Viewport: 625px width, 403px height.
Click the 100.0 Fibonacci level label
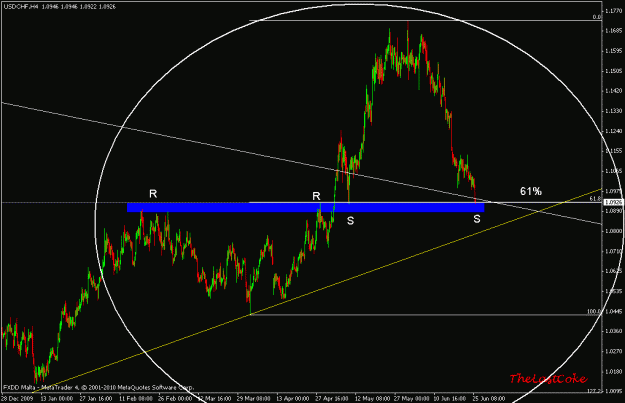[594, 311]
